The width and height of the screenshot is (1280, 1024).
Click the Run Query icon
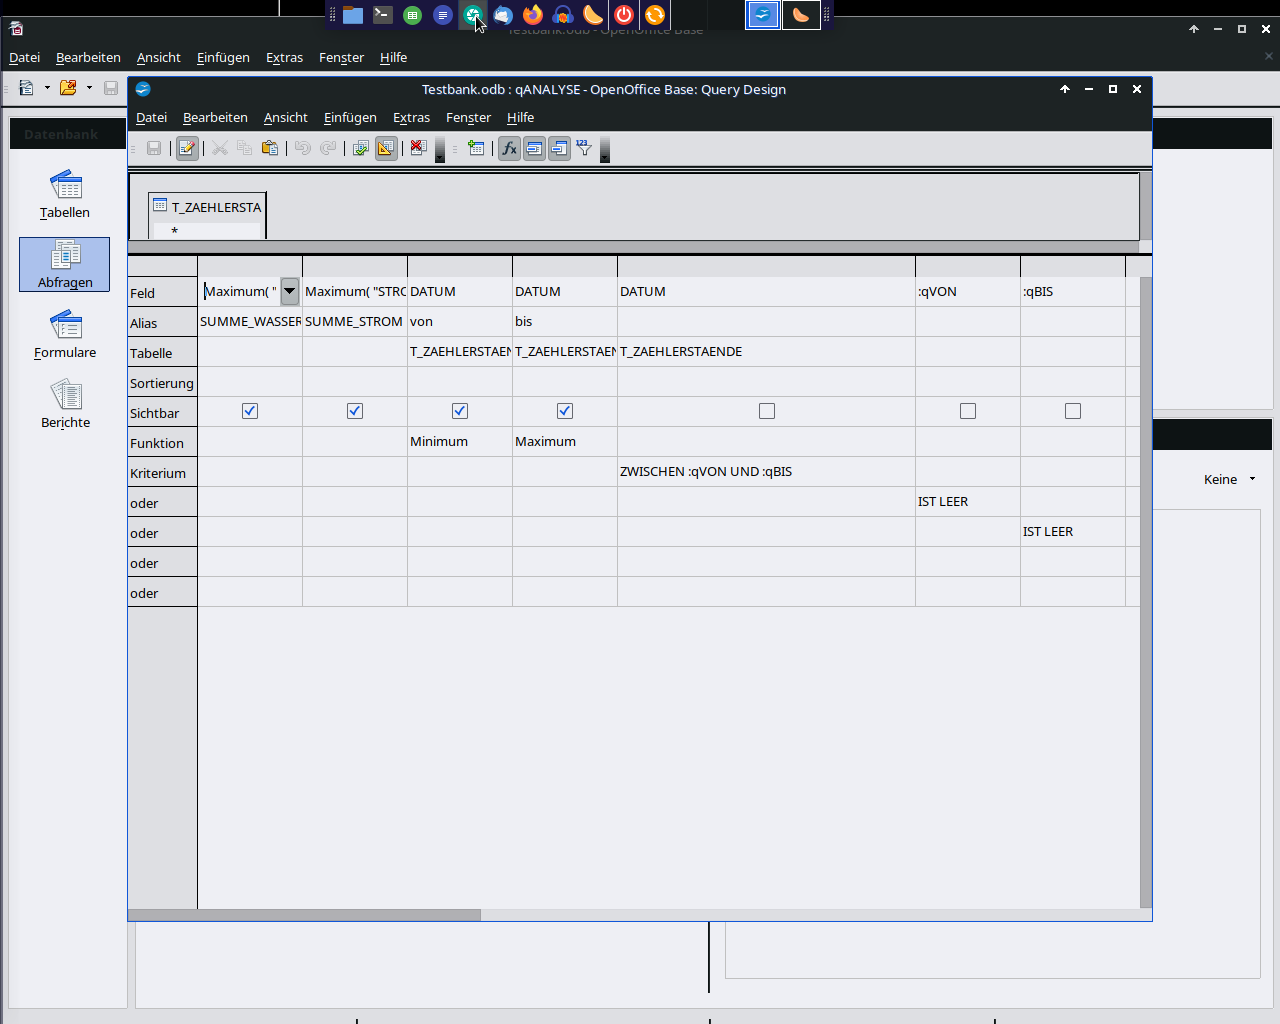tap(361, 149)
